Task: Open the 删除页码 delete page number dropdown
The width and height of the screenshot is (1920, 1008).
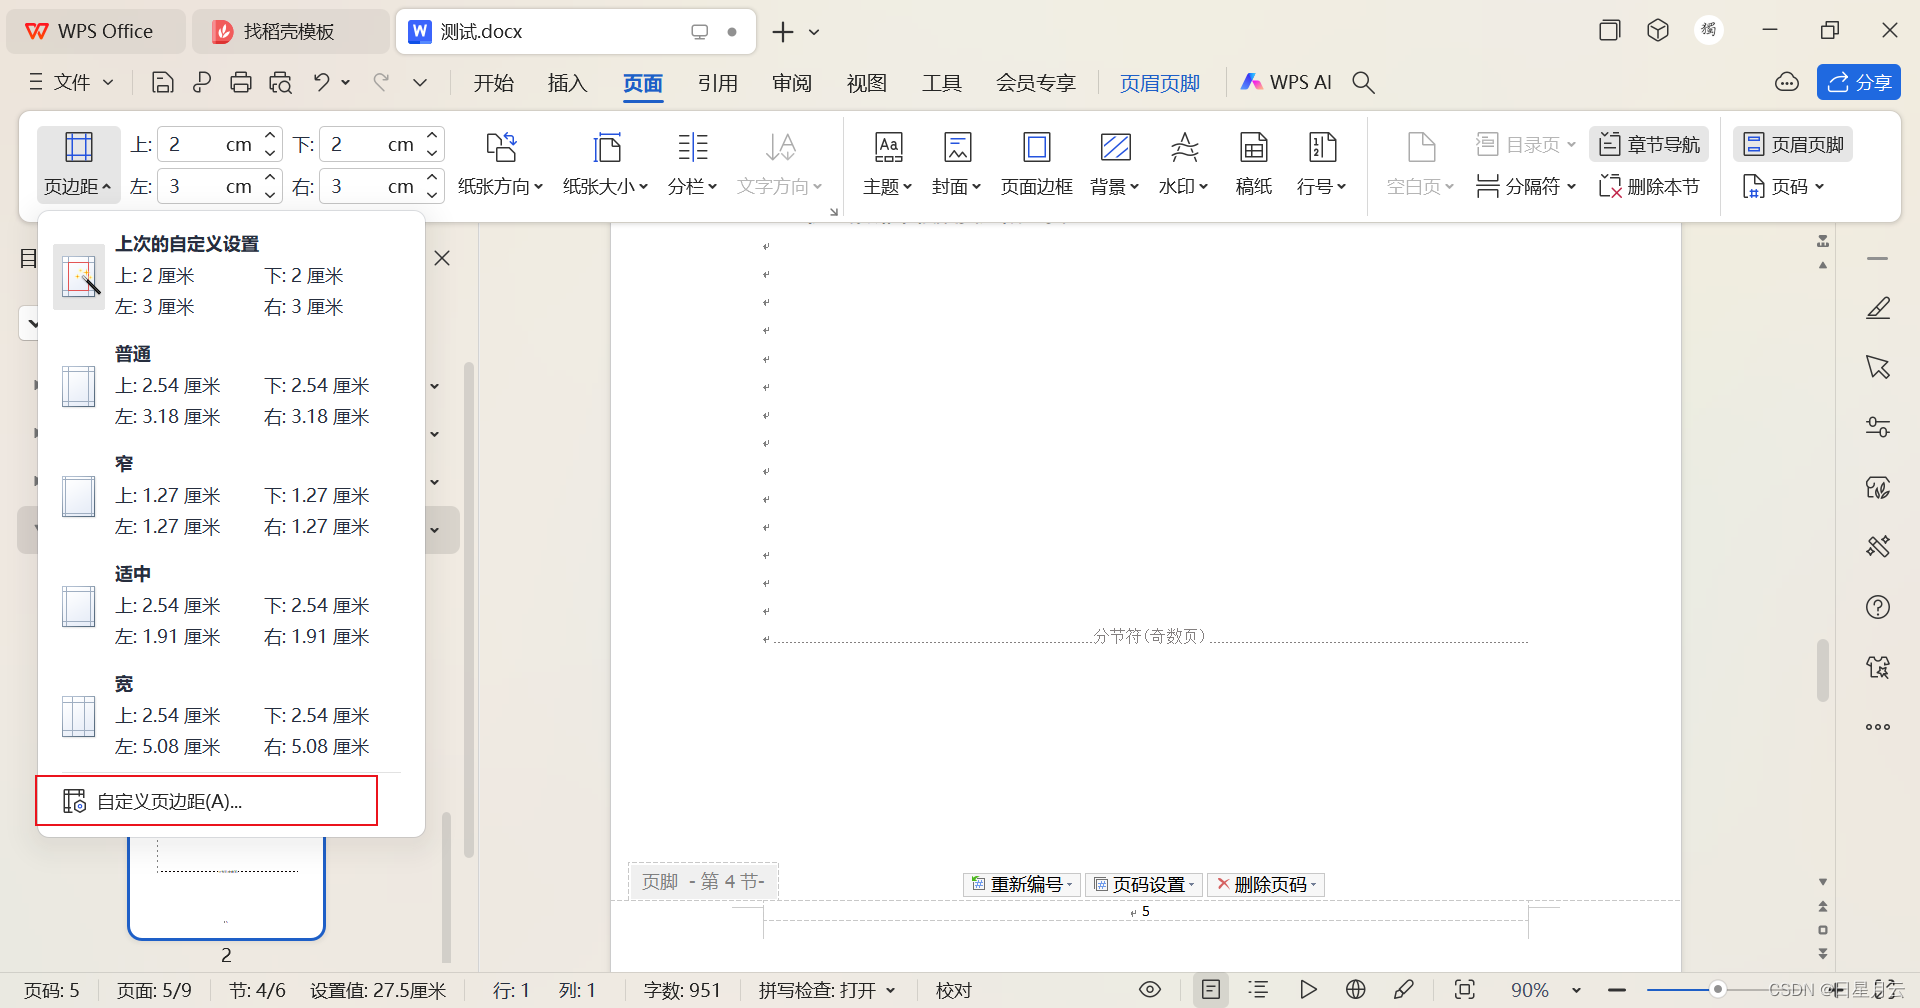Action: 1266,884
